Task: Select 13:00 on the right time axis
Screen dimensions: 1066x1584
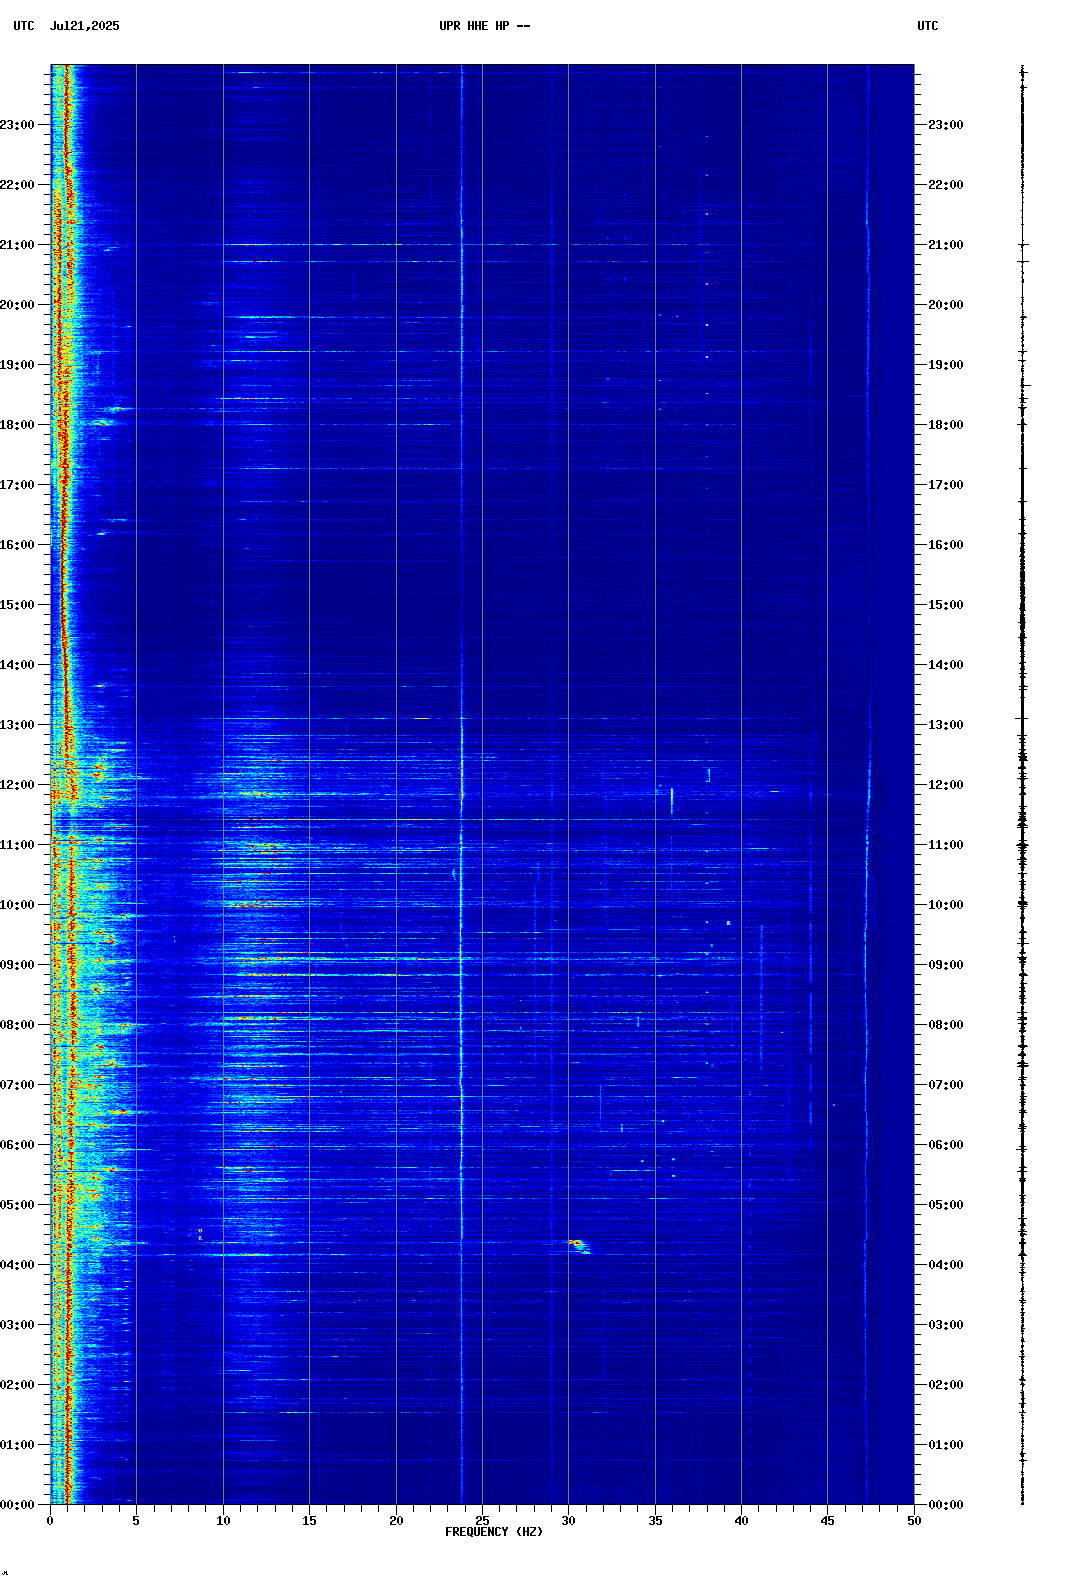Action: [946, 725]
